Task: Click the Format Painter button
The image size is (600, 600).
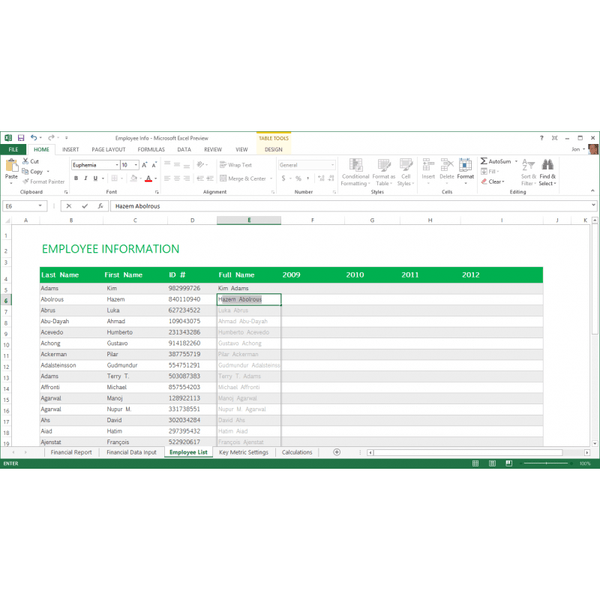Action: coord(45,182)
